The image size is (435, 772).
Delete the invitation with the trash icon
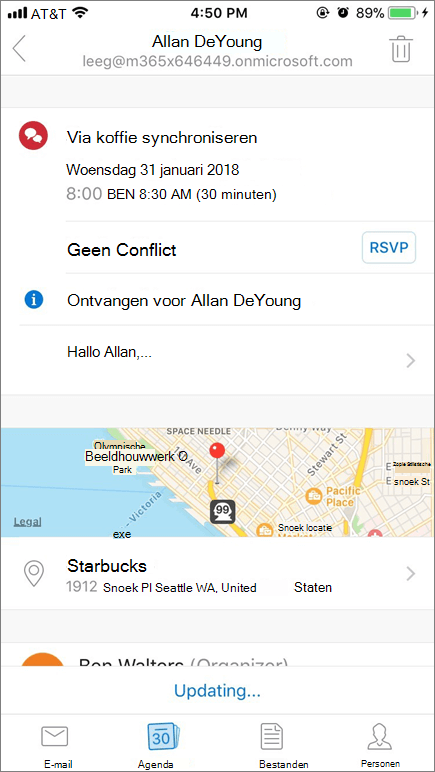point(402,49)
